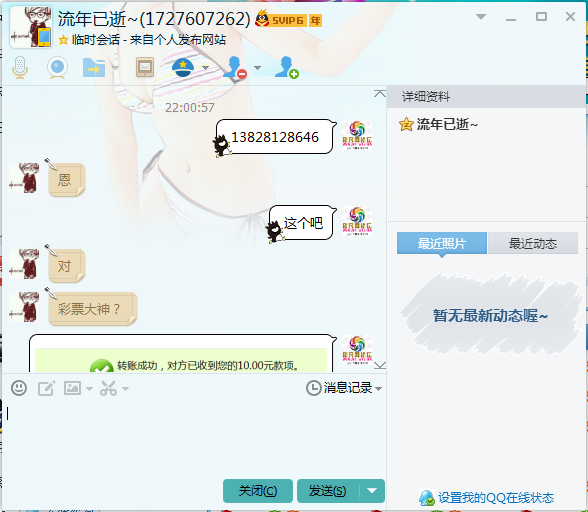588x512 pixels.
Task: Click the contact avatar beside the 对 message
Action: point(24,264)
